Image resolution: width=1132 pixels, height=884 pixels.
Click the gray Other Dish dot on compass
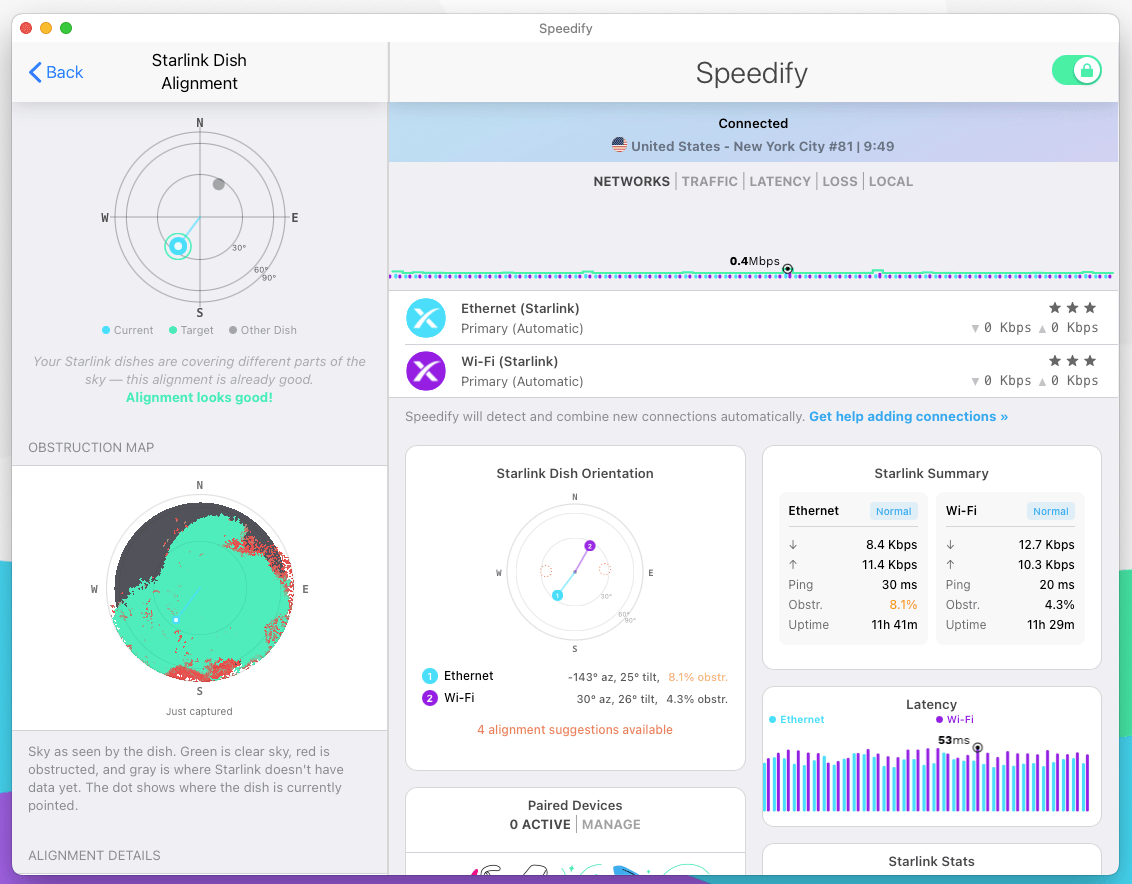219,184
